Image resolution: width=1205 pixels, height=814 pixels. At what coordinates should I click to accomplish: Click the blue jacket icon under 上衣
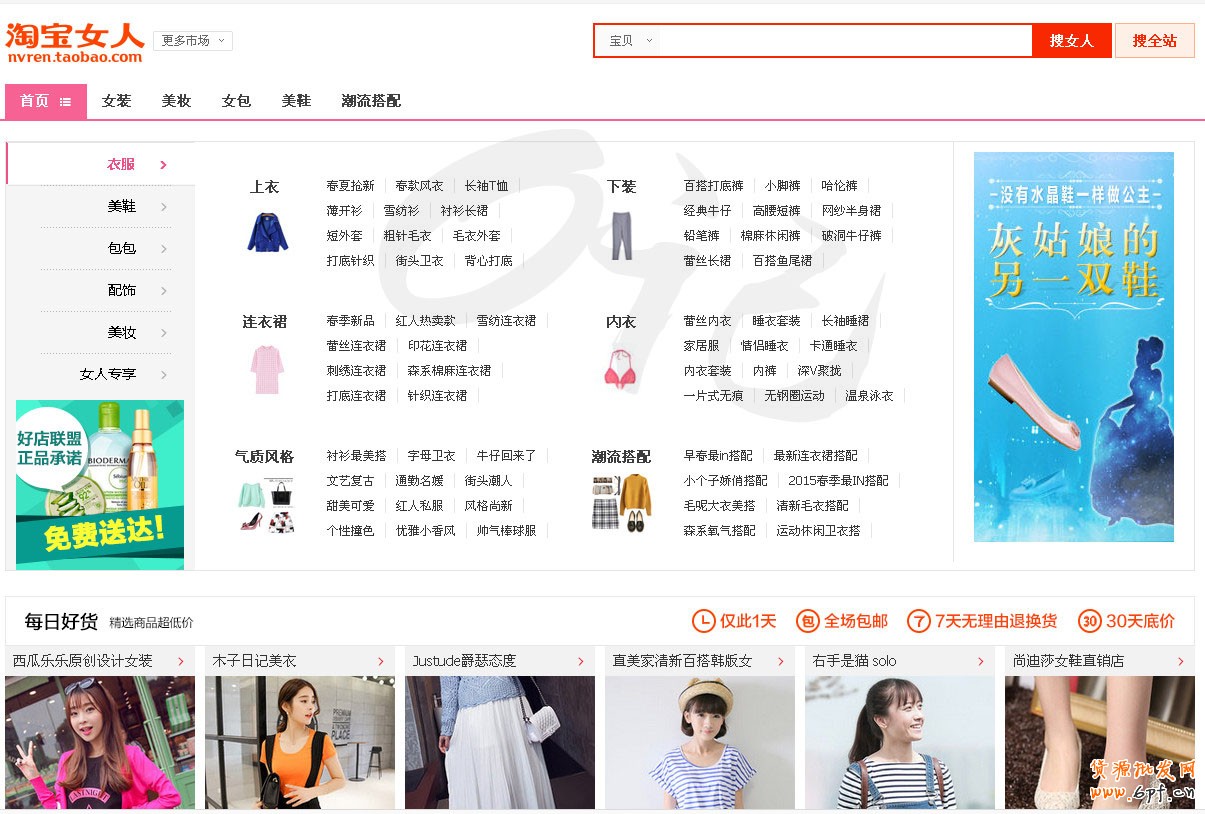267,232
